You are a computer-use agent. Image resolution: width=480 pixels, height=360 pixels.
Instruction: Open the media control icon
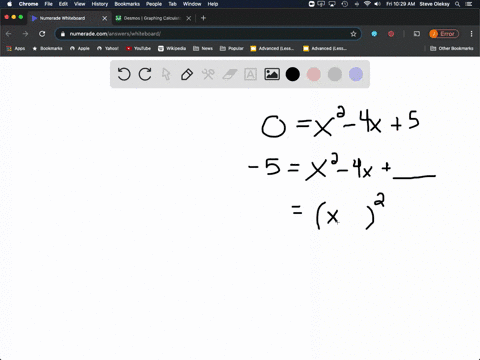(x=417, y=34)
